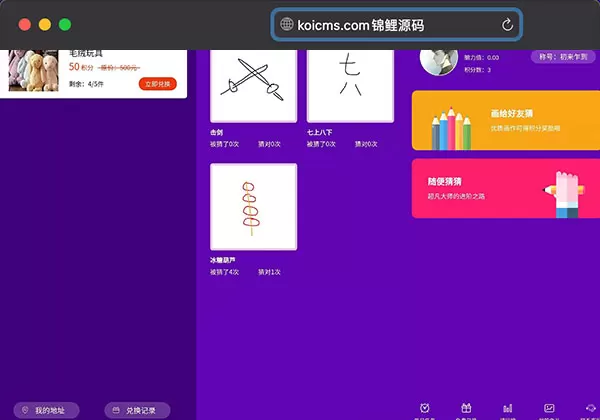Image resolution: width=600 pixels, height=420 pixels.
Task: Open the line chart bottom nav icon
Action: point(549,408)
